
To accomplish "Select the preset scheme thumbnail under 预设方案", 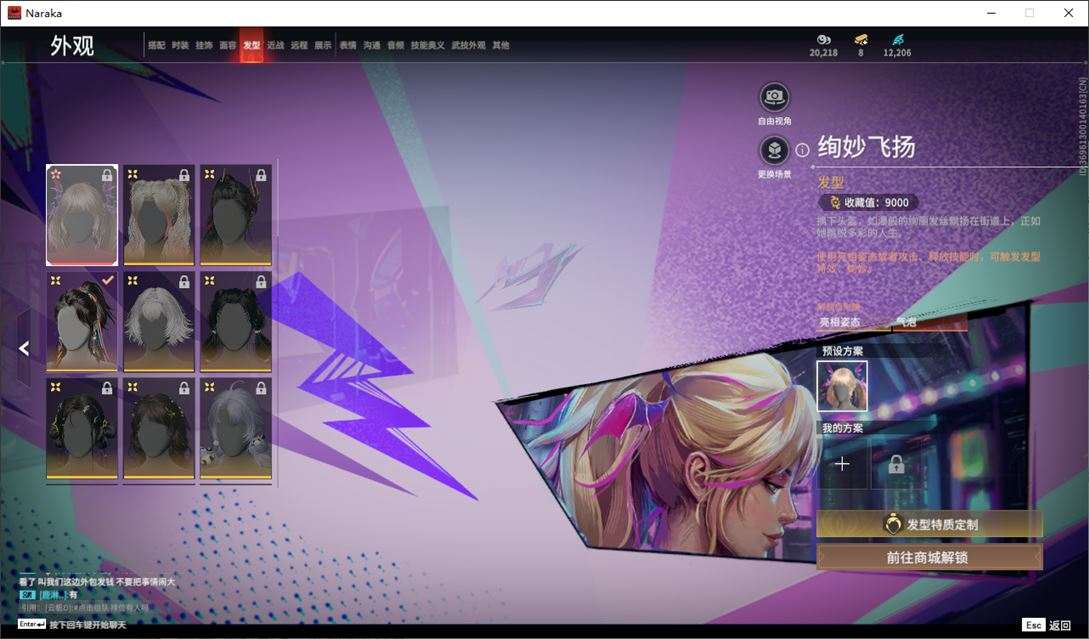I will tap(842, 386).
